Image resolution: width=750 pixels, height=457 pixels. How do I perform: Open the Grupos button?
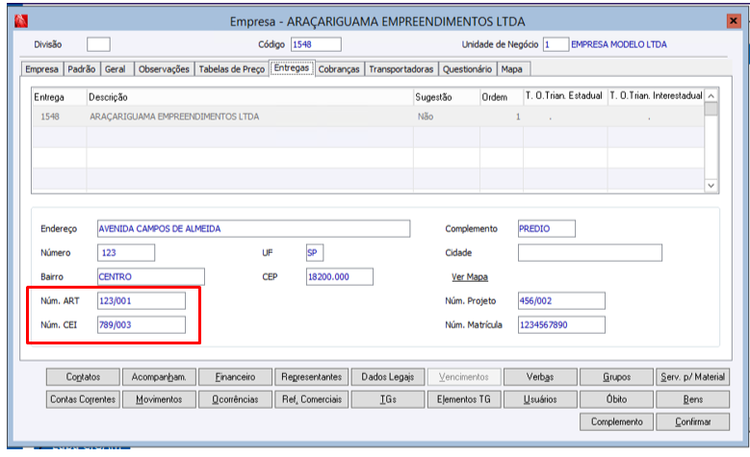617,377
